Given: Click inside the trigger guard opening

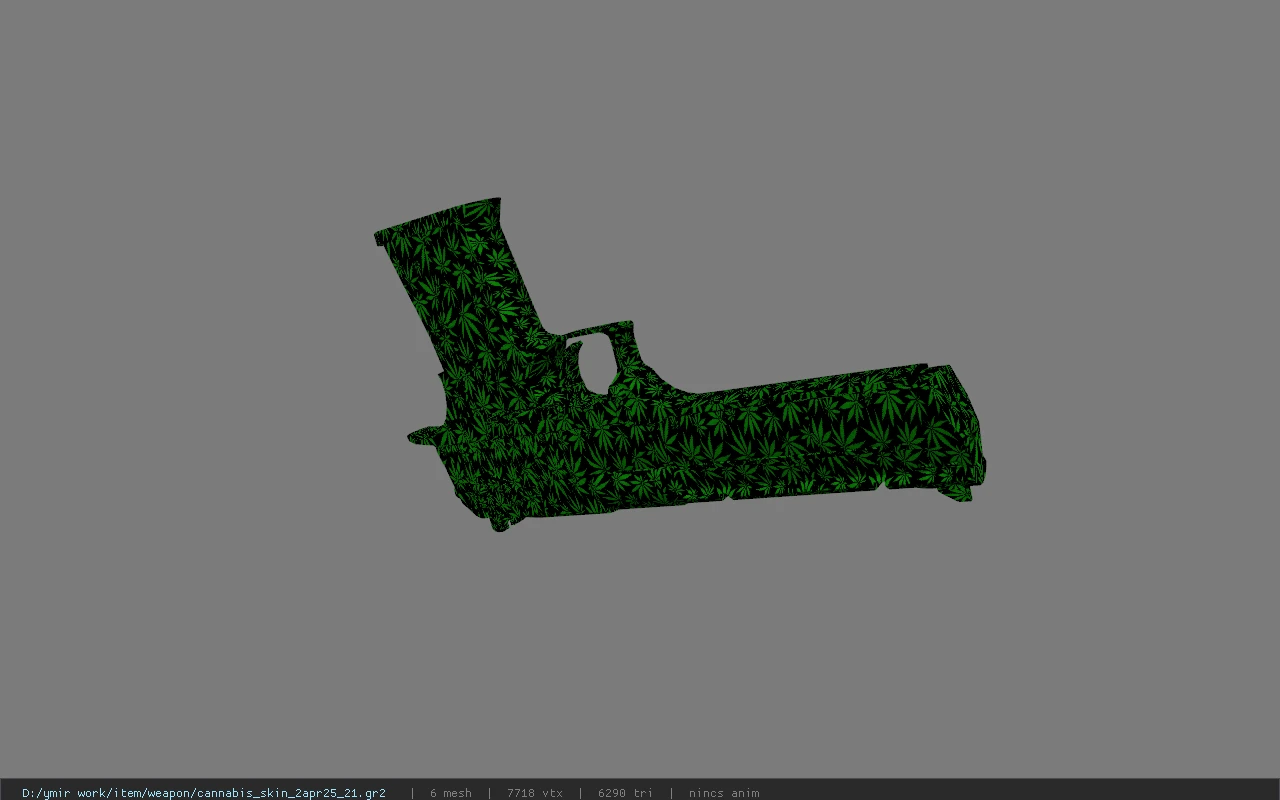Looking at the screenshot, I should 598,361.
